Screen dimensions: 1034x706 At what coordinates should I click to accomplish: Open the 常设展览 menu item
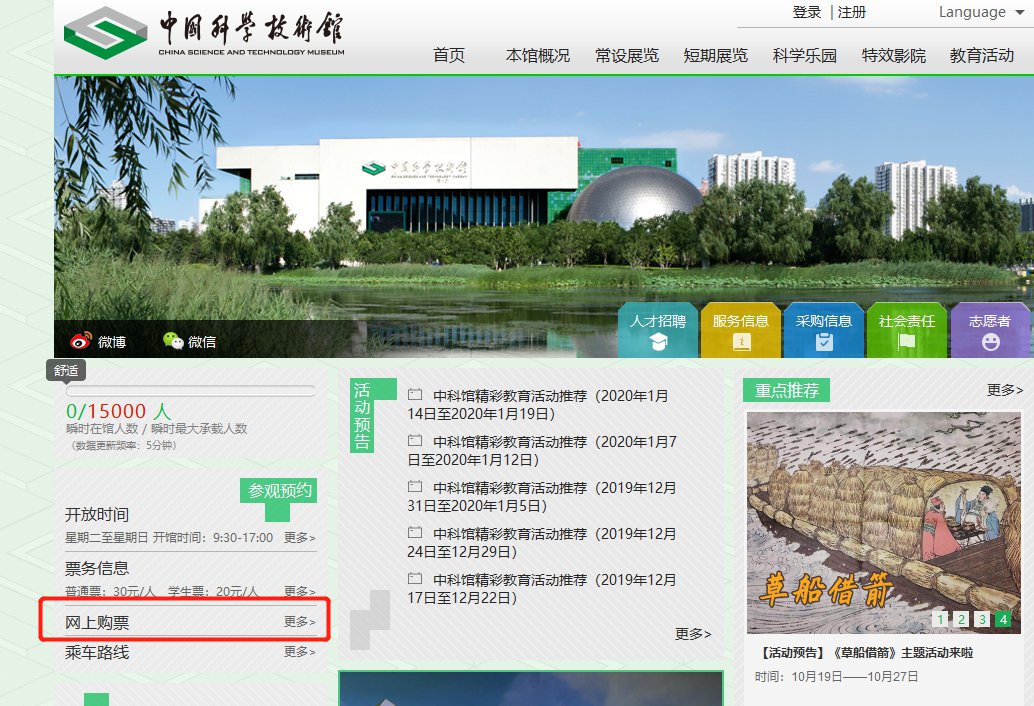click(627, 55)
